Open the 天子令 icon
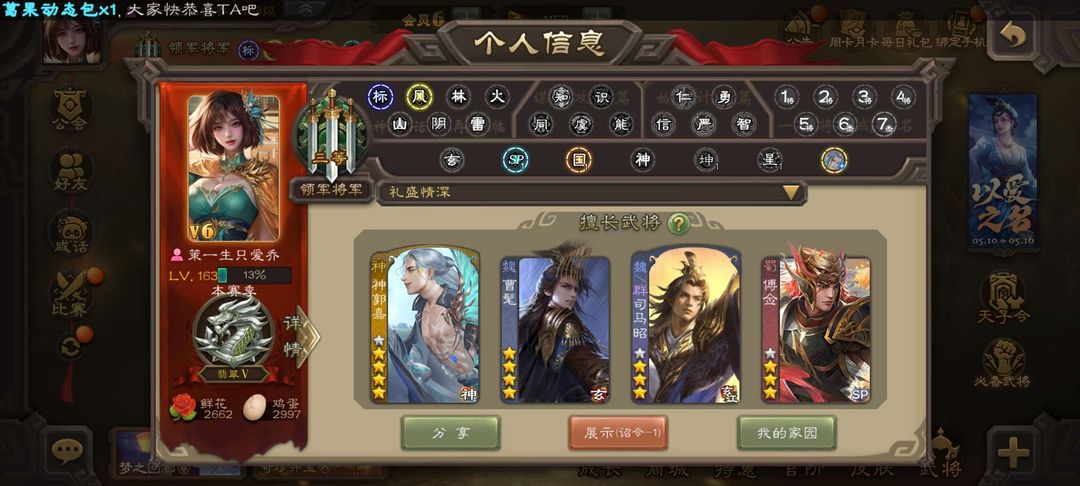The image size is (1080, 486). (x=1003, y=297)
